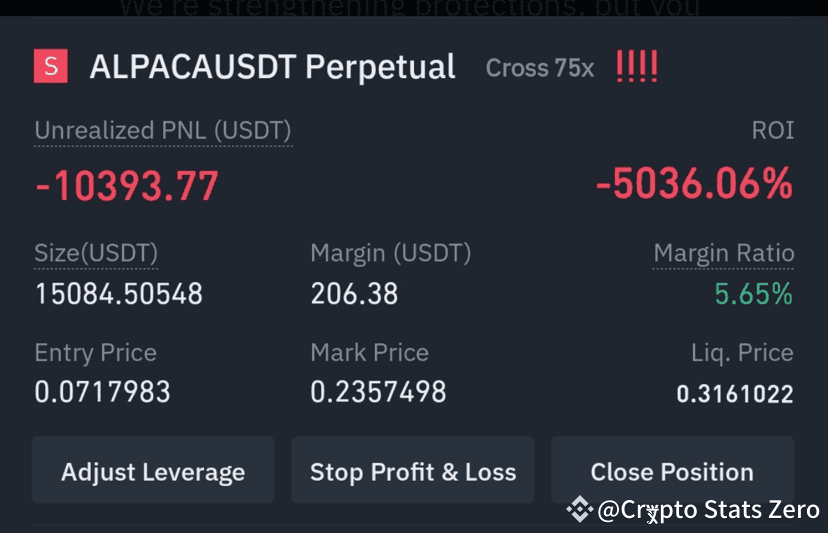Click the 0.3161022 liquidation price value

735,394
